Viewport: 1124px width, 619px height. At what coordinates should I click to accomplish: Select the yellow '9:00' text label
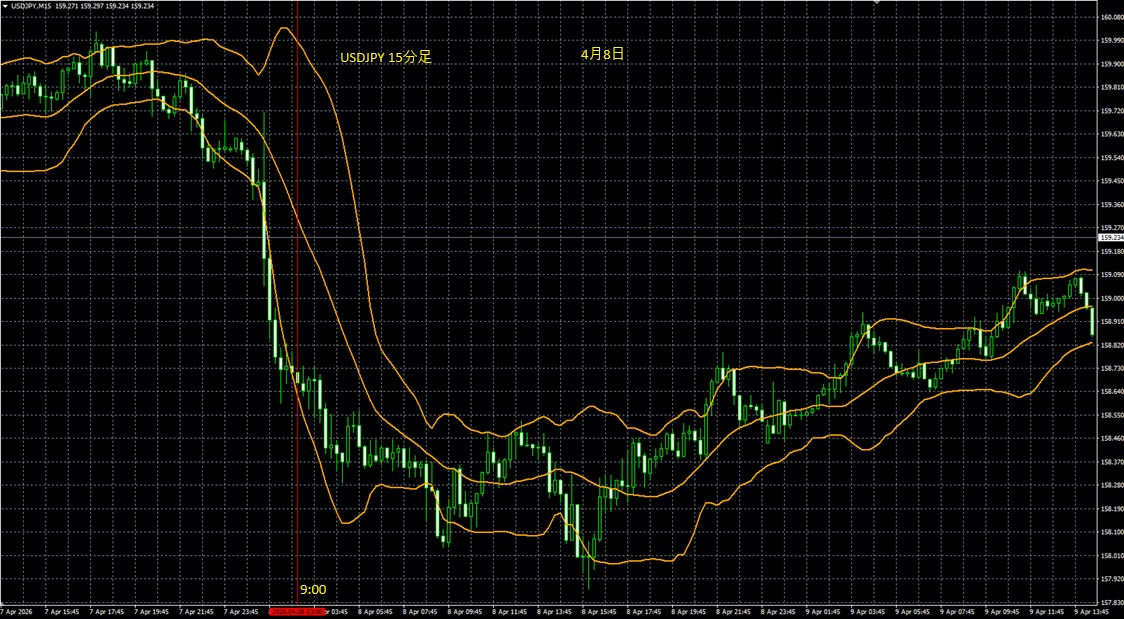click(312, 590)
